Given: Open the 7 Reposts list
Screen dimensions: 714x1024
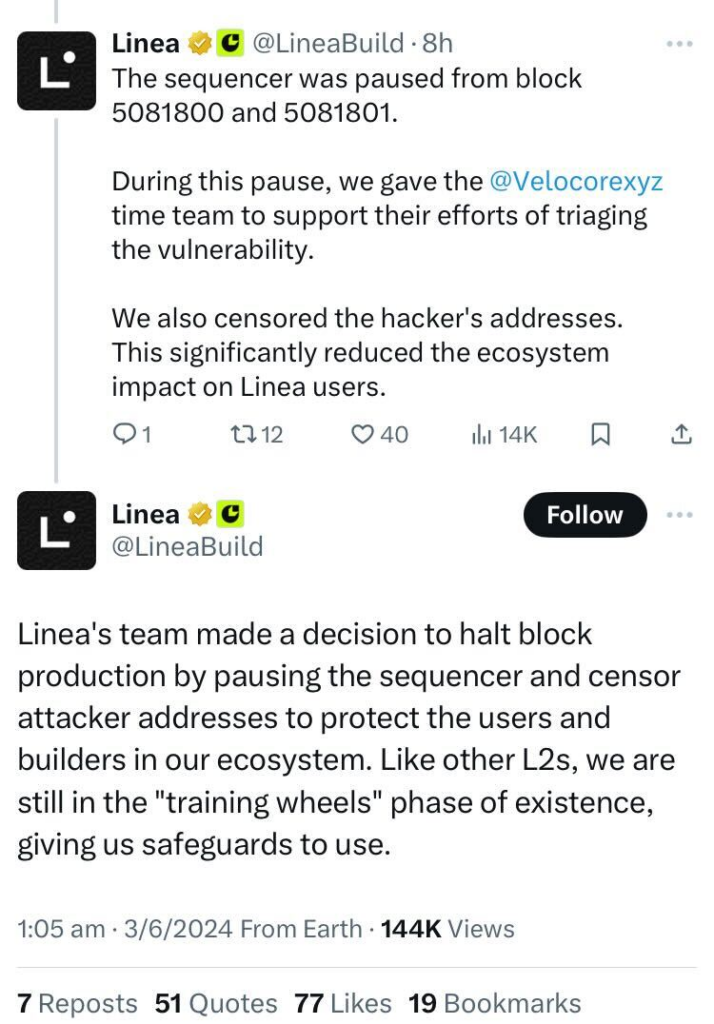Looking at the screenshot, I should coord(77,1004).
